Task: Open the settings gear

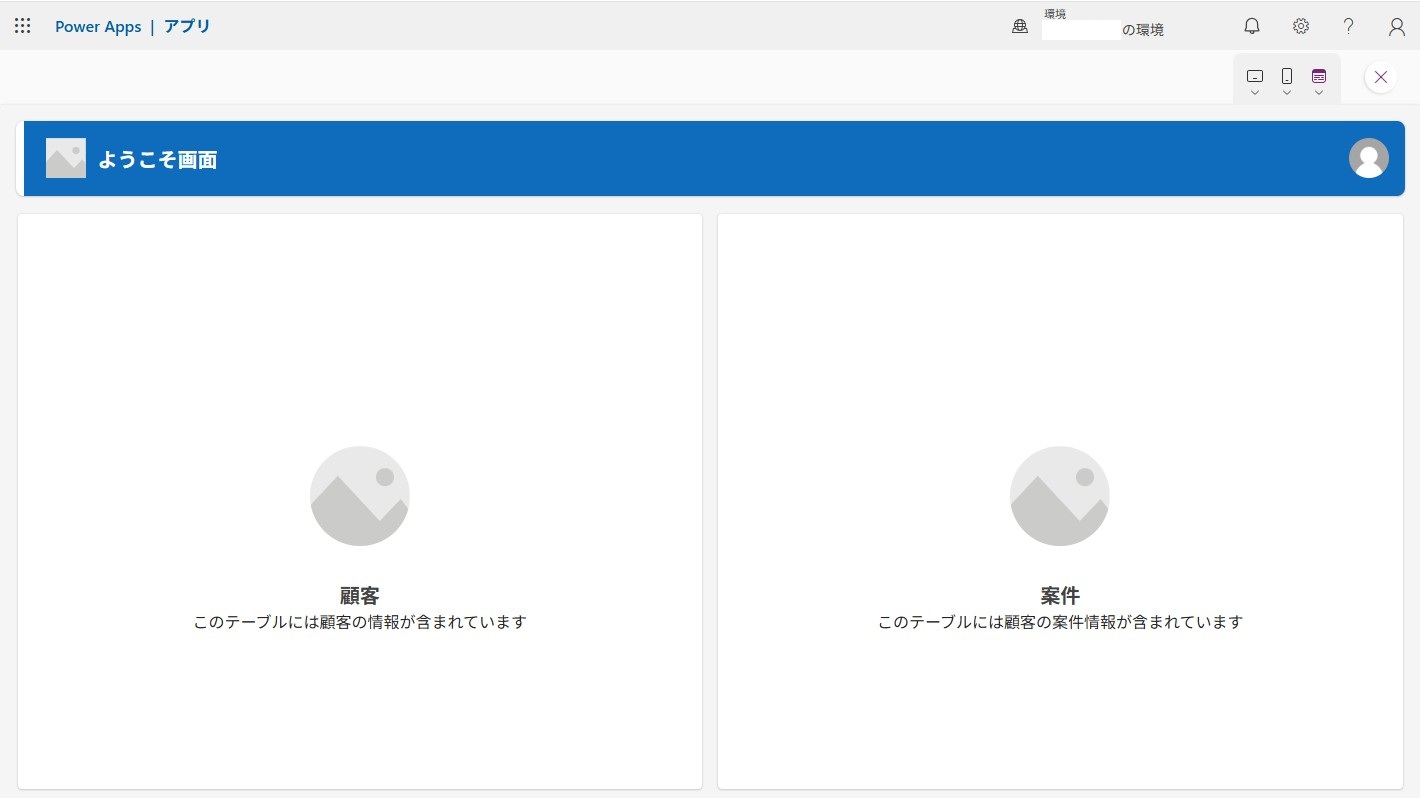Action: (1300, 26)
